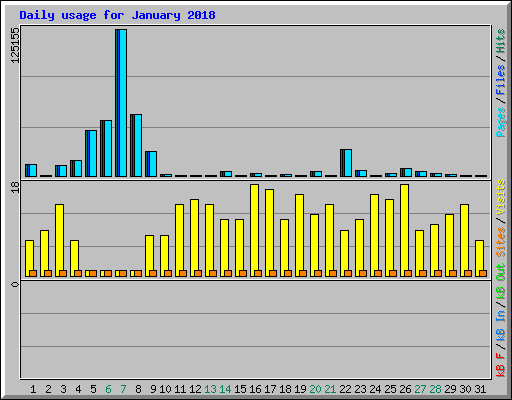Screen dimensions: 512x400
Task: Click the 18 axis value for visits
Action: click(x=15, y=187)
